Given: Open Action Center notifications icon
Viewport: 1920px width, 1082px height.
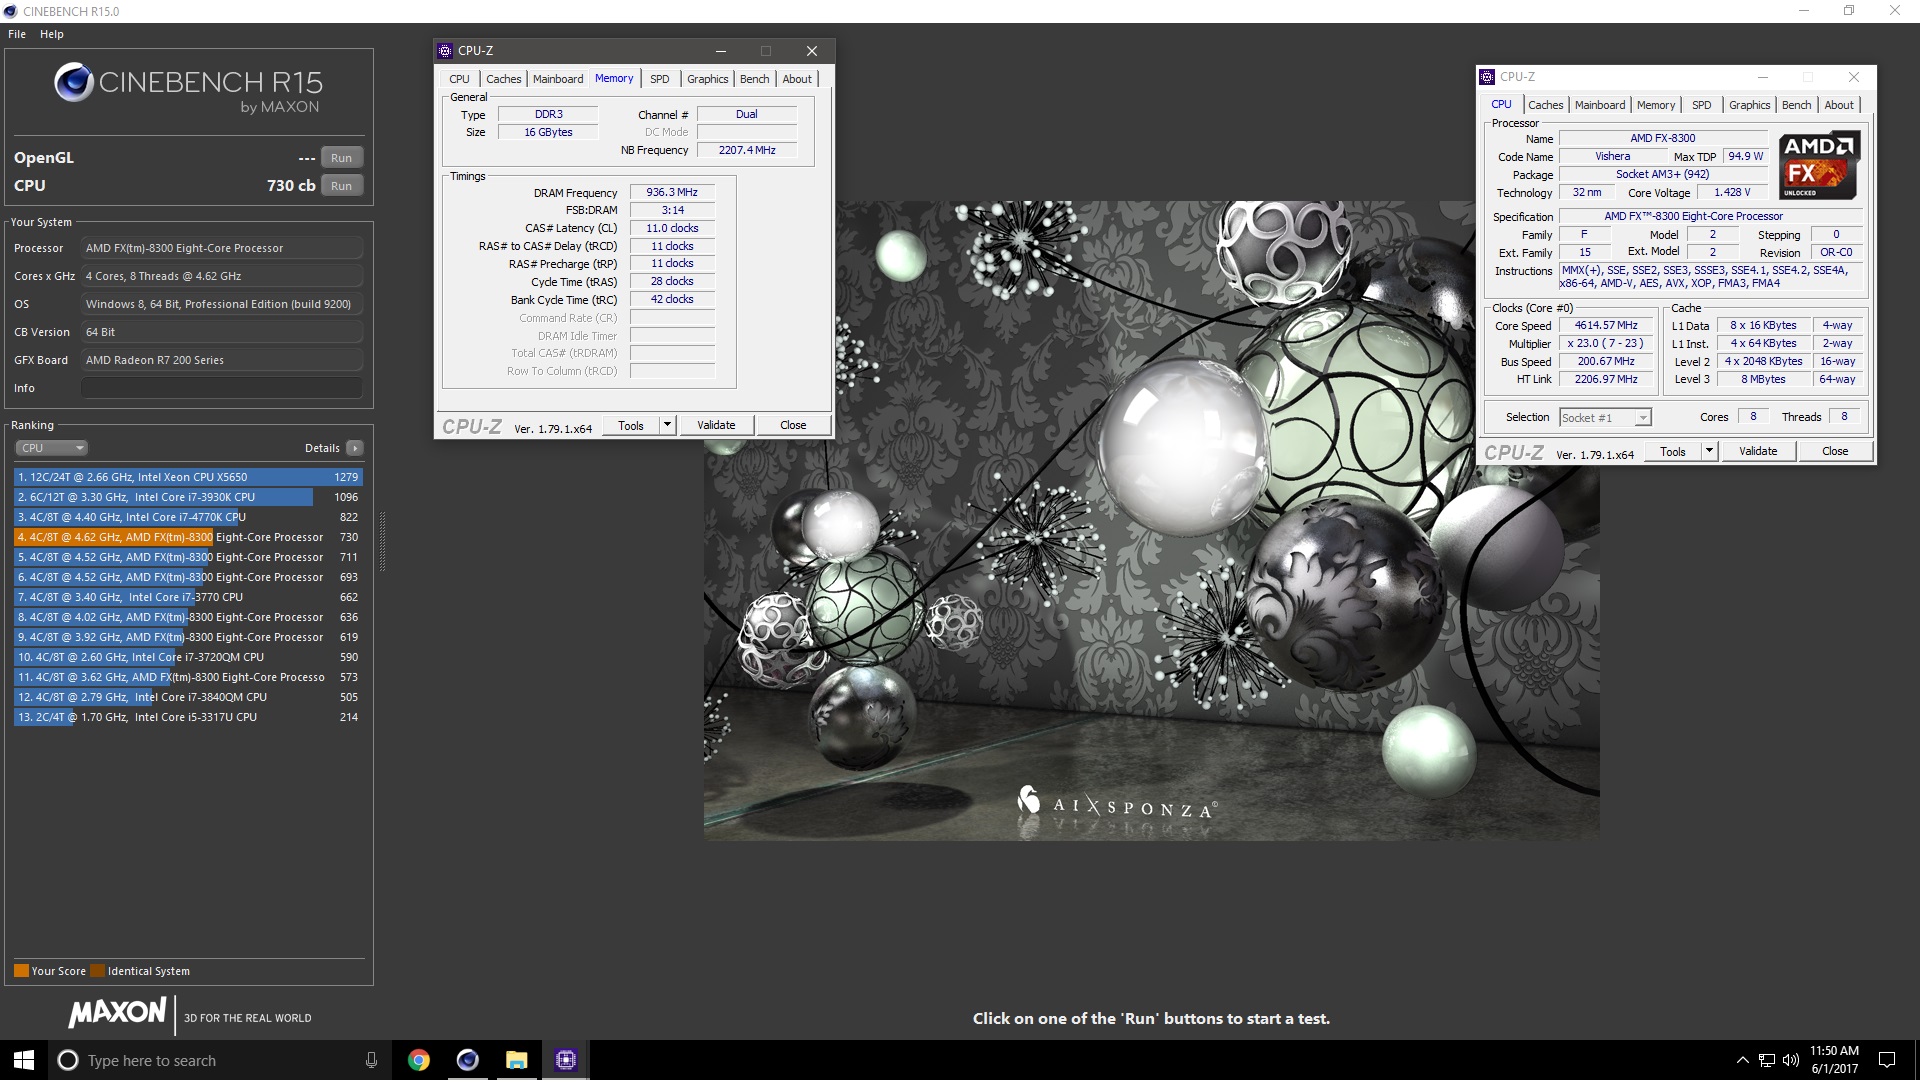Looking at the screenshot, I should click(x=1887, y=1060).
